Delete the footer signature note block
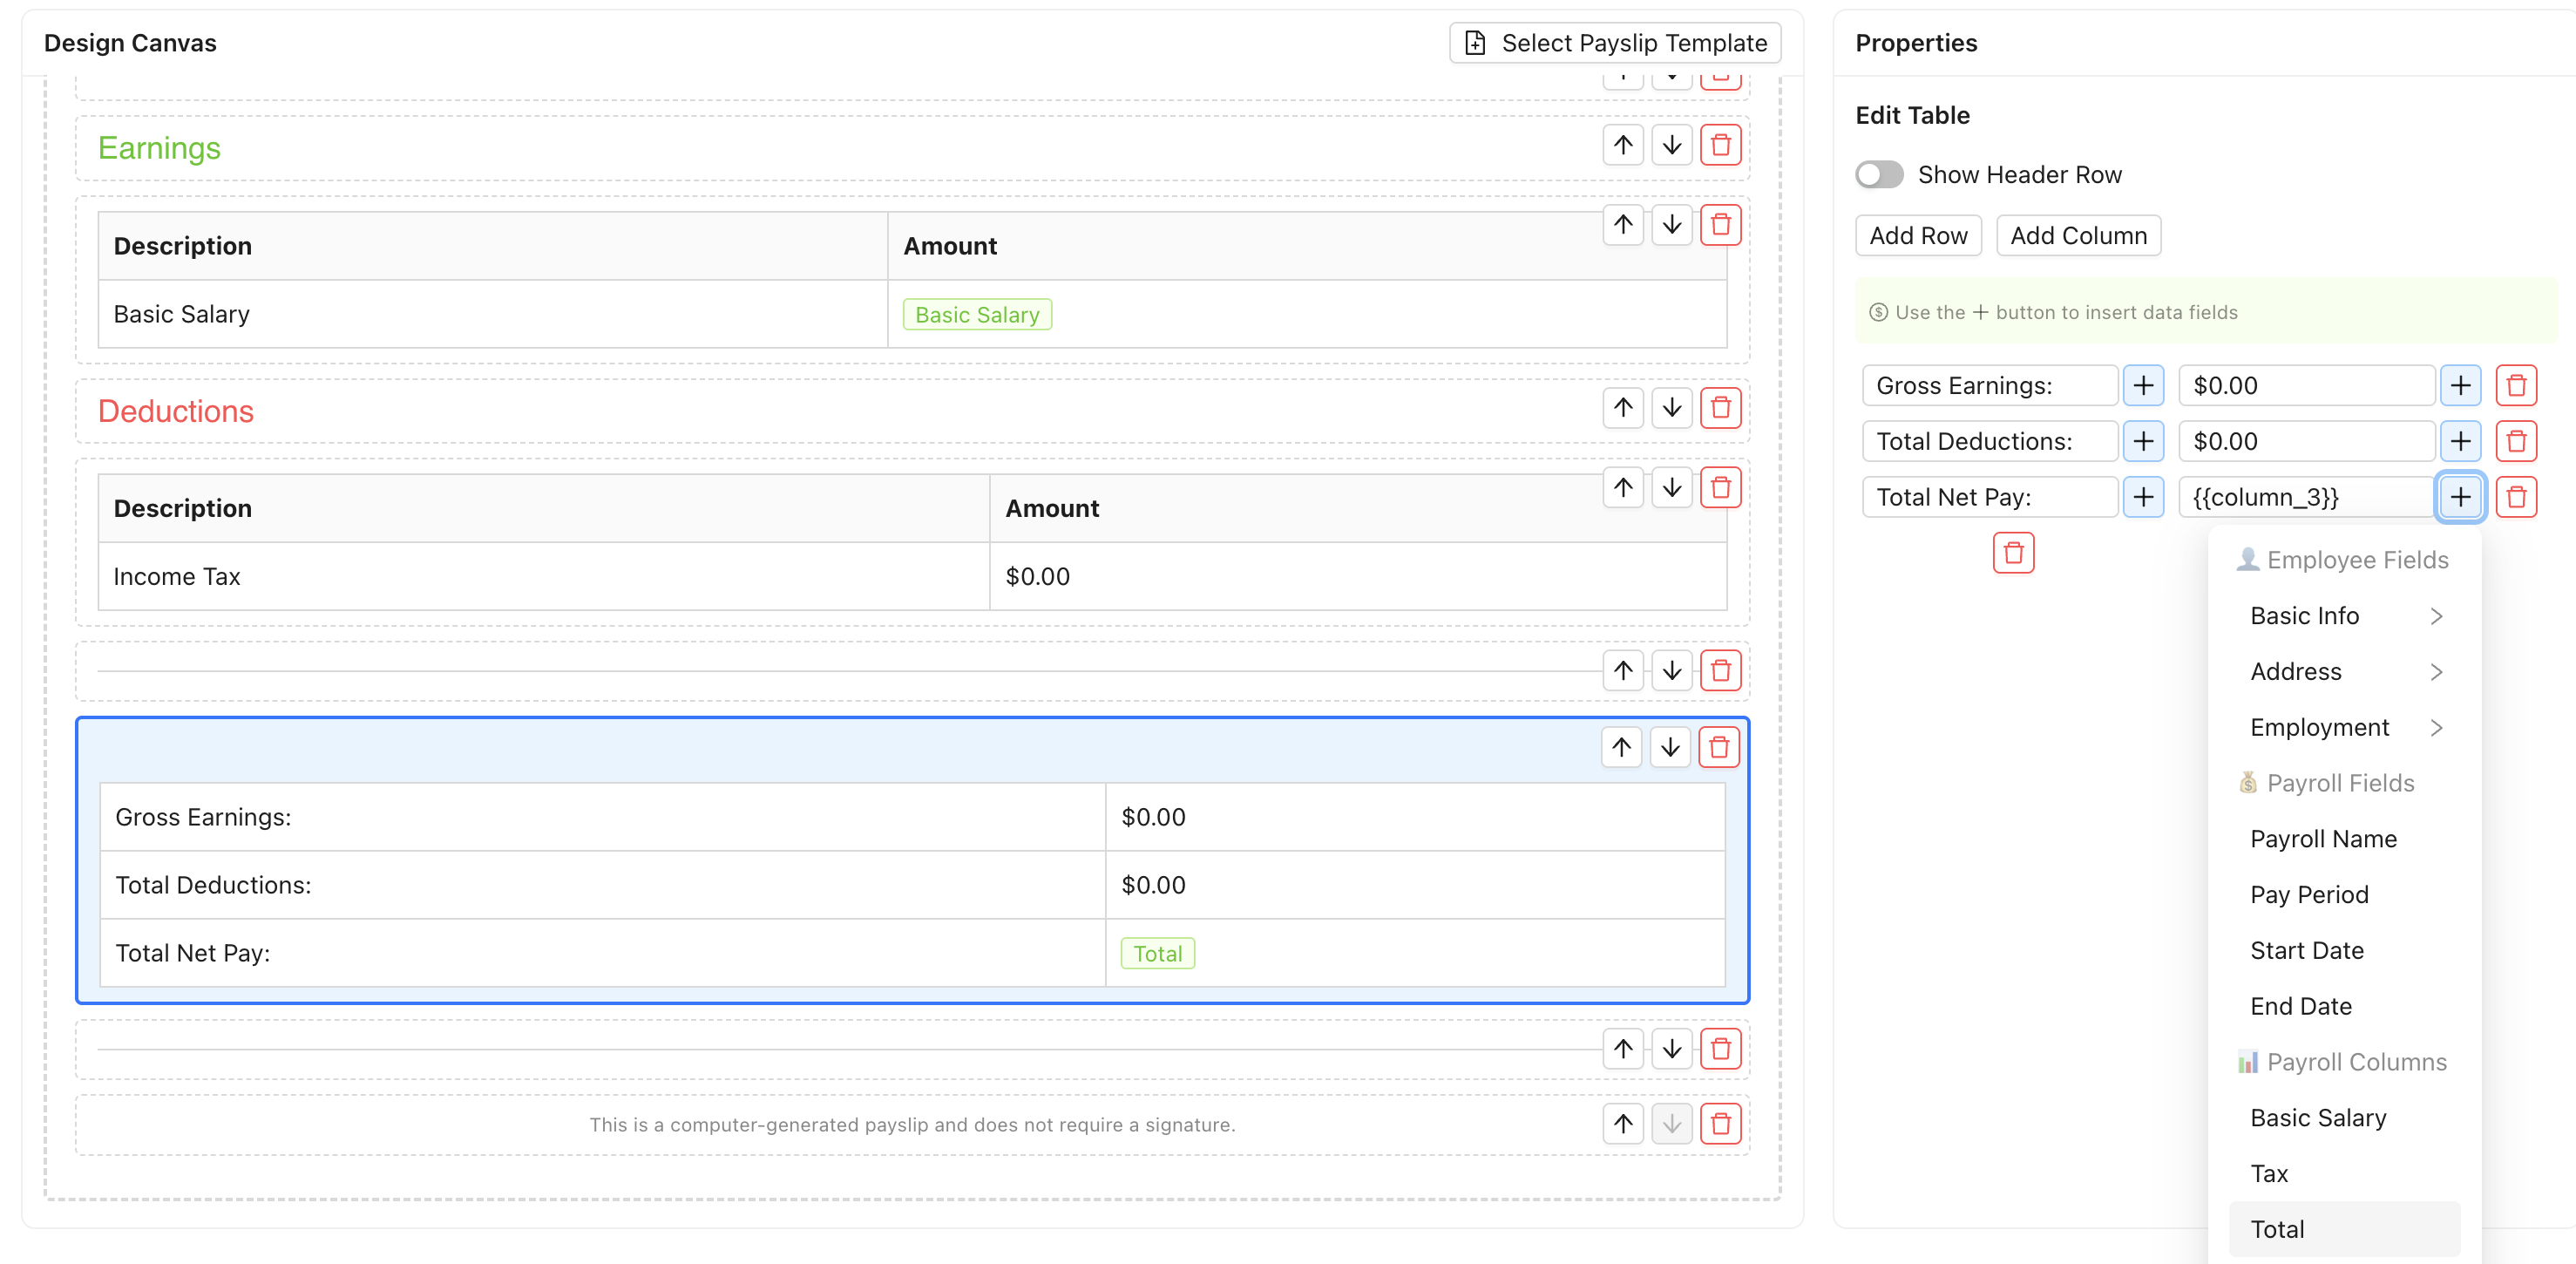 [x=1720, y=1124]
